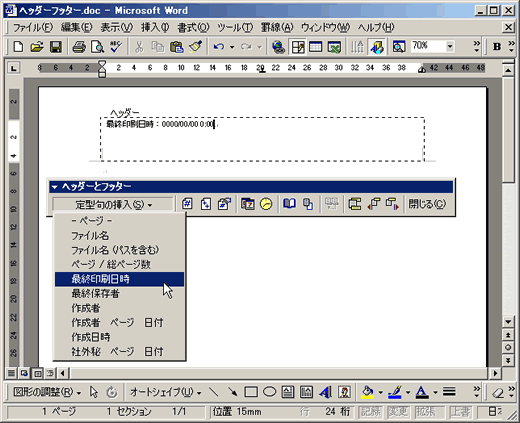Expand the オートシェイプ dropdown menu
520x423 pixels.
click(165, 392)
